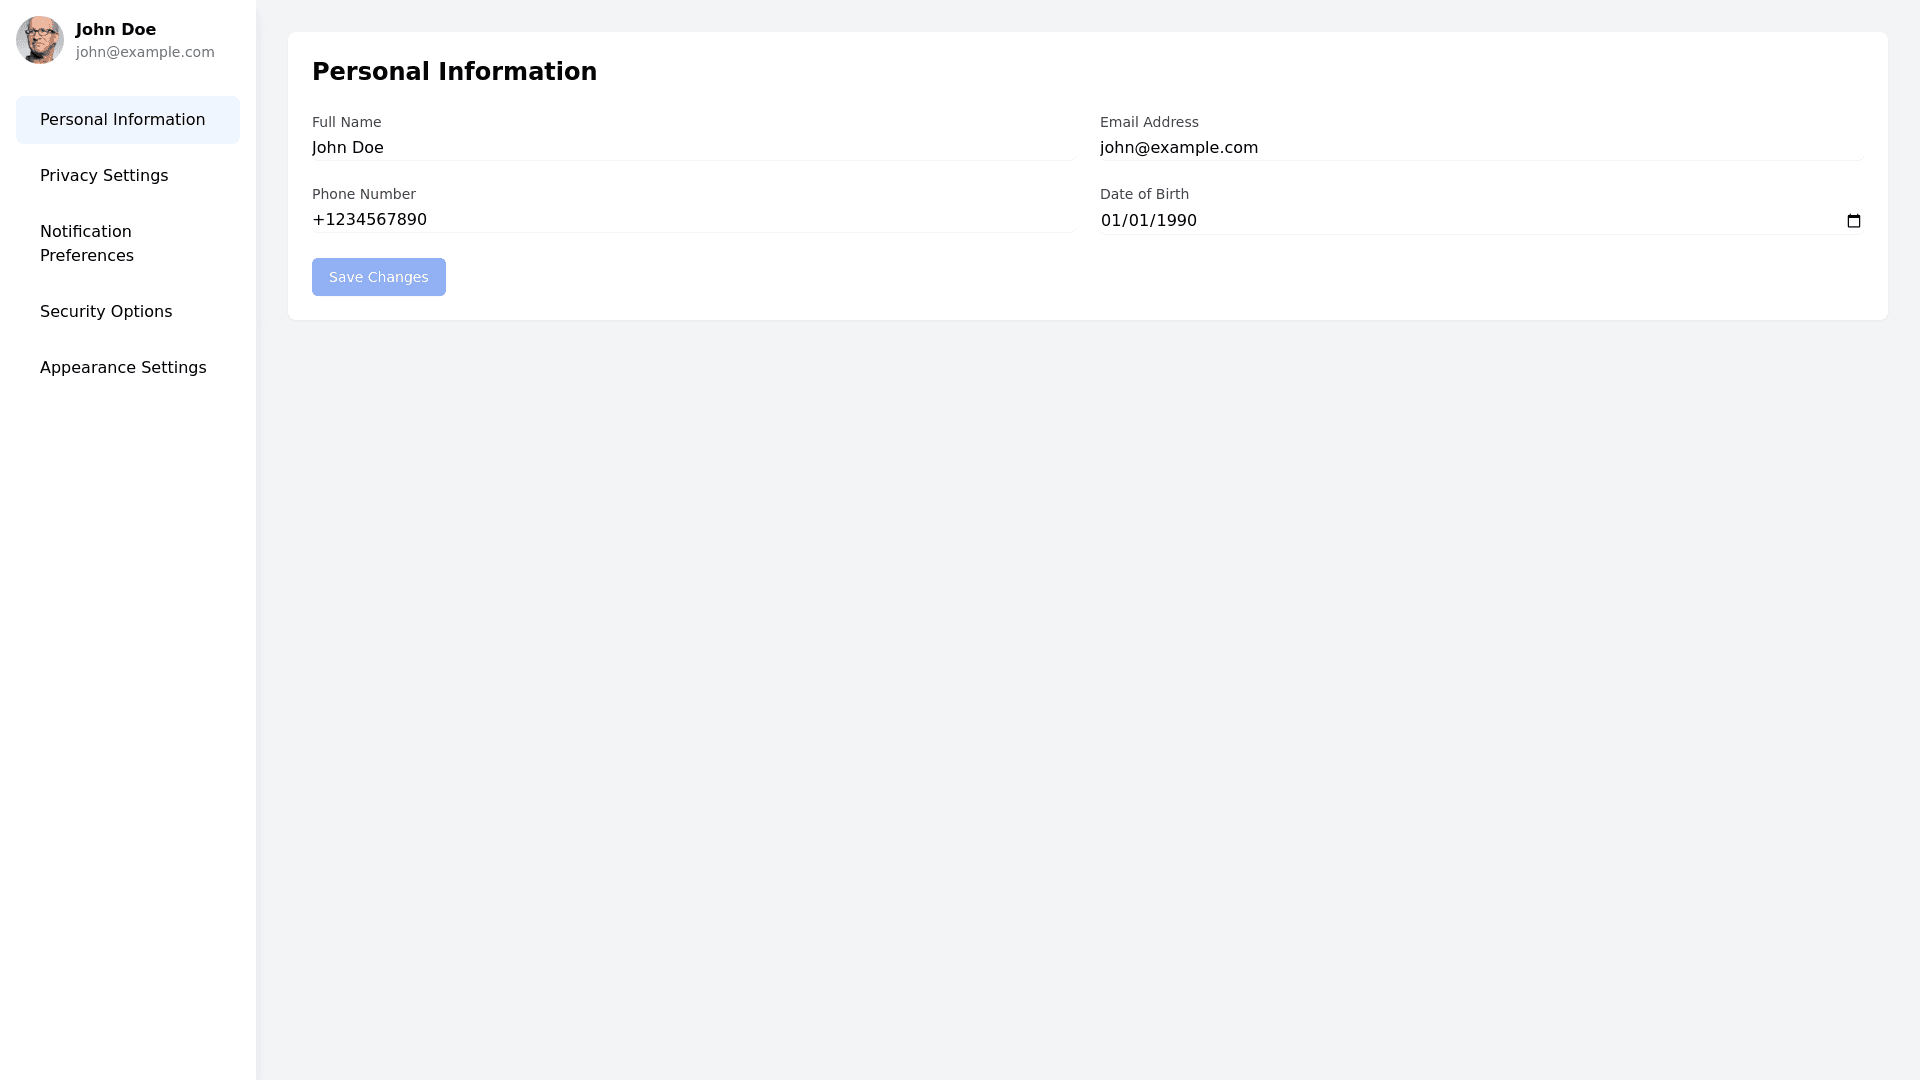Click John Doe's profile avatar photo
Screen dimensions: 1920x1080
click(40, 40)
